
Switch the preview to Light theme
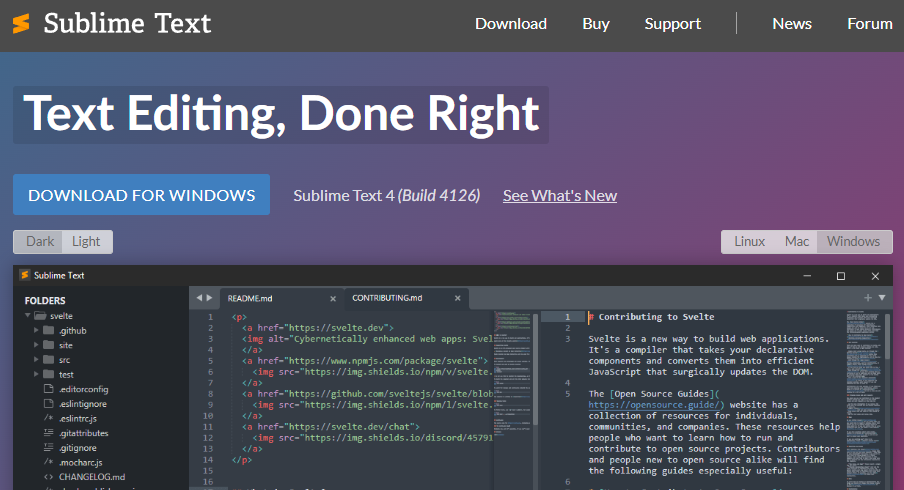(x=86, y=242)
